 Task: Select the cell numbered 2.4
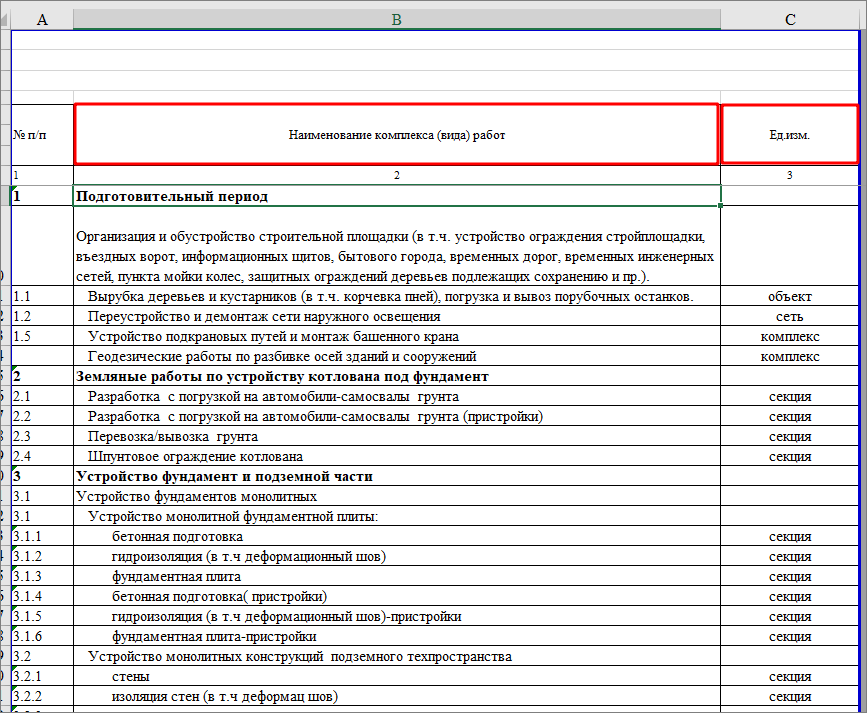(x=41, y=456)
